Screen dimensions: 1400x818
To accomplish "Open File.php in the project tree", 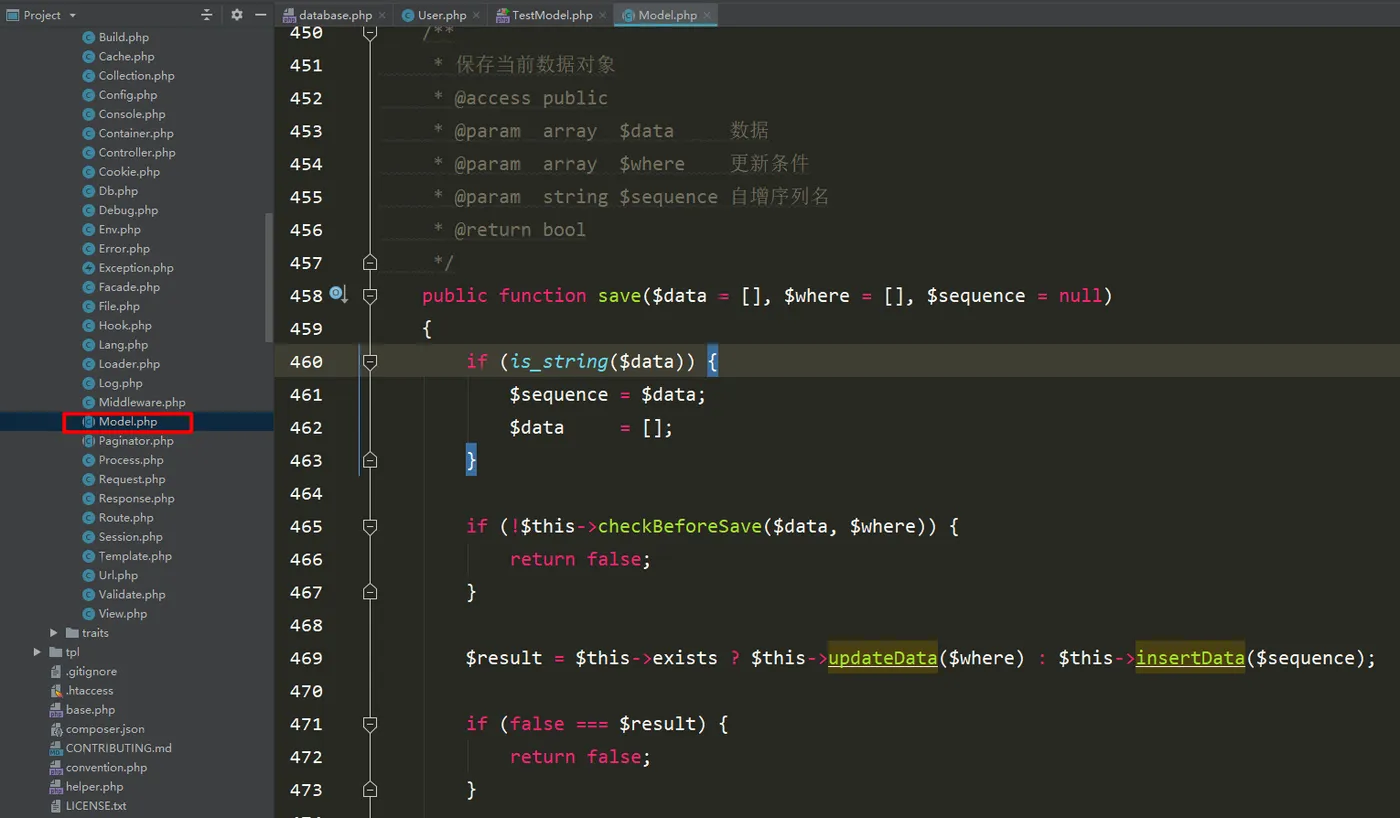I will point(119,306).
